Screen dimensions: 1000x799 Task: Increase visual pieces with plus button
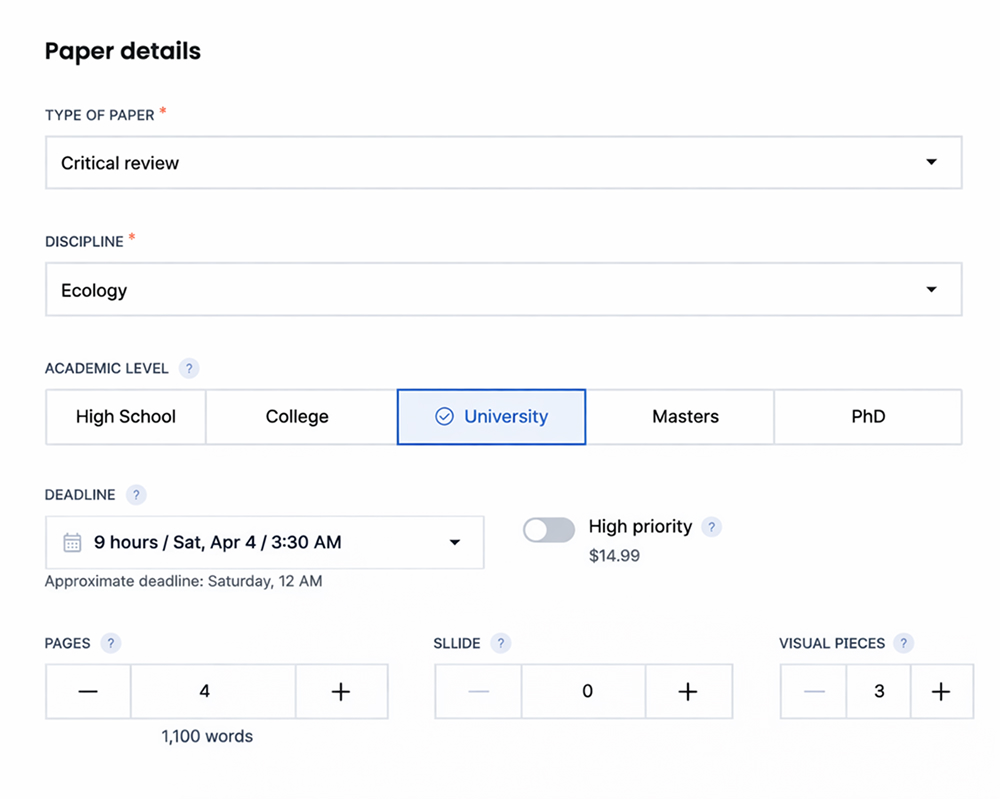point(941,691)
